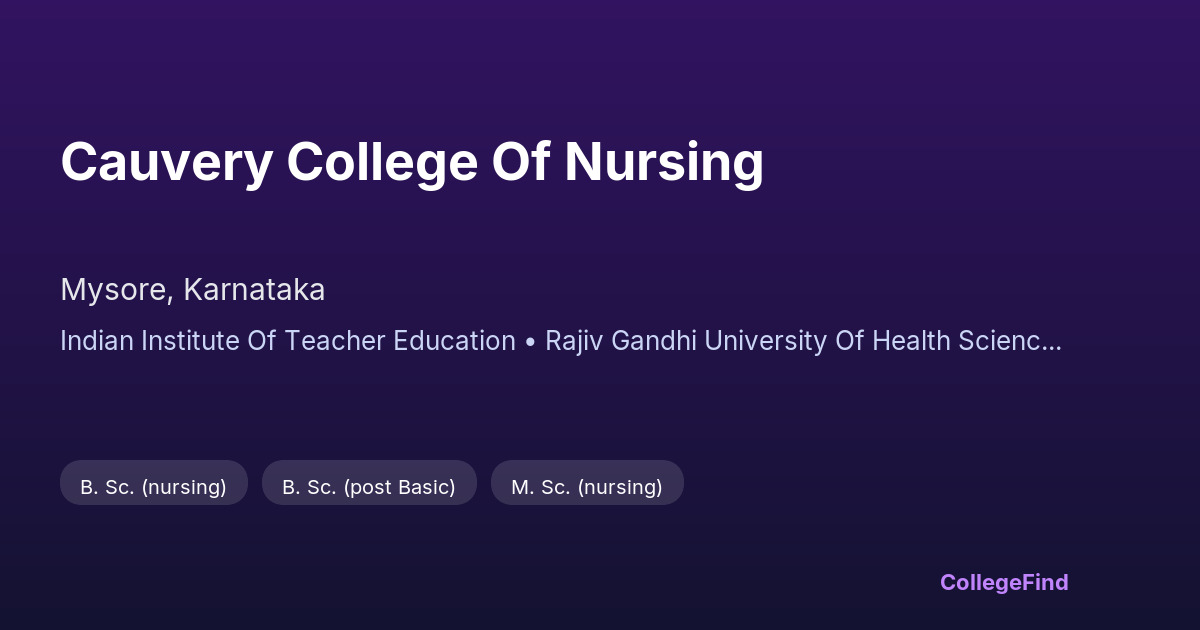This screenshot has width=1200, height=630.
Task: Click the CollegeFind brand logo
Action: [1004, 582]
